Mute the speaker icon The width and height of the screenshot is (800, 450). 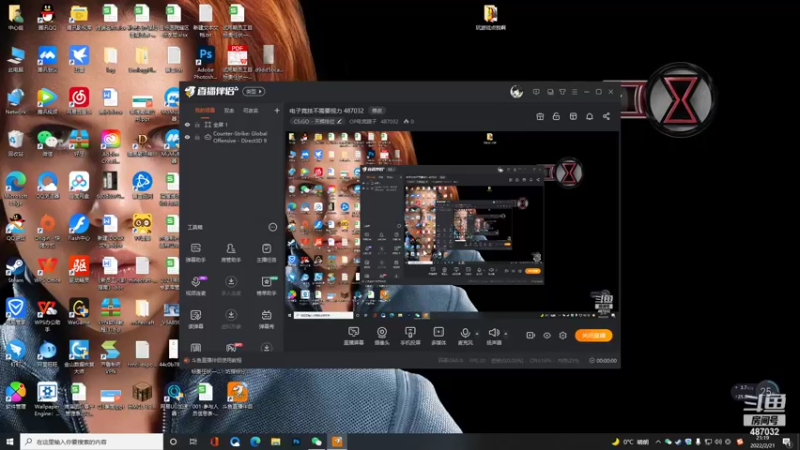[x=493, y=333]
